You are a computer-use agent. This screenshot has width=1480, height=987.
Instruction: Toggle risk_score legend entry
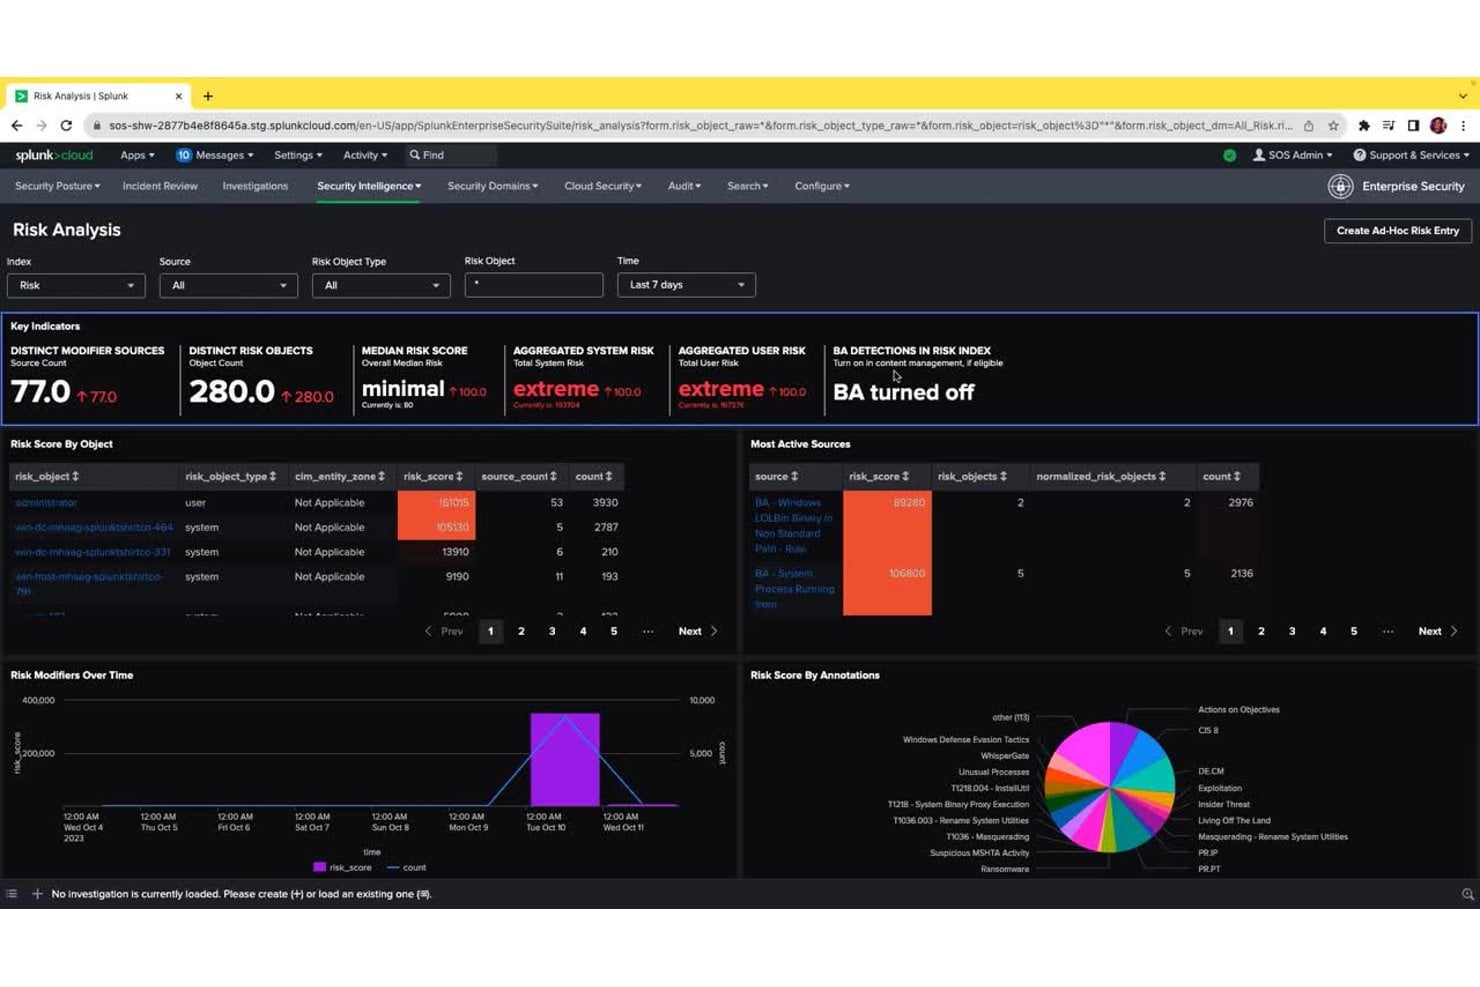342,867
